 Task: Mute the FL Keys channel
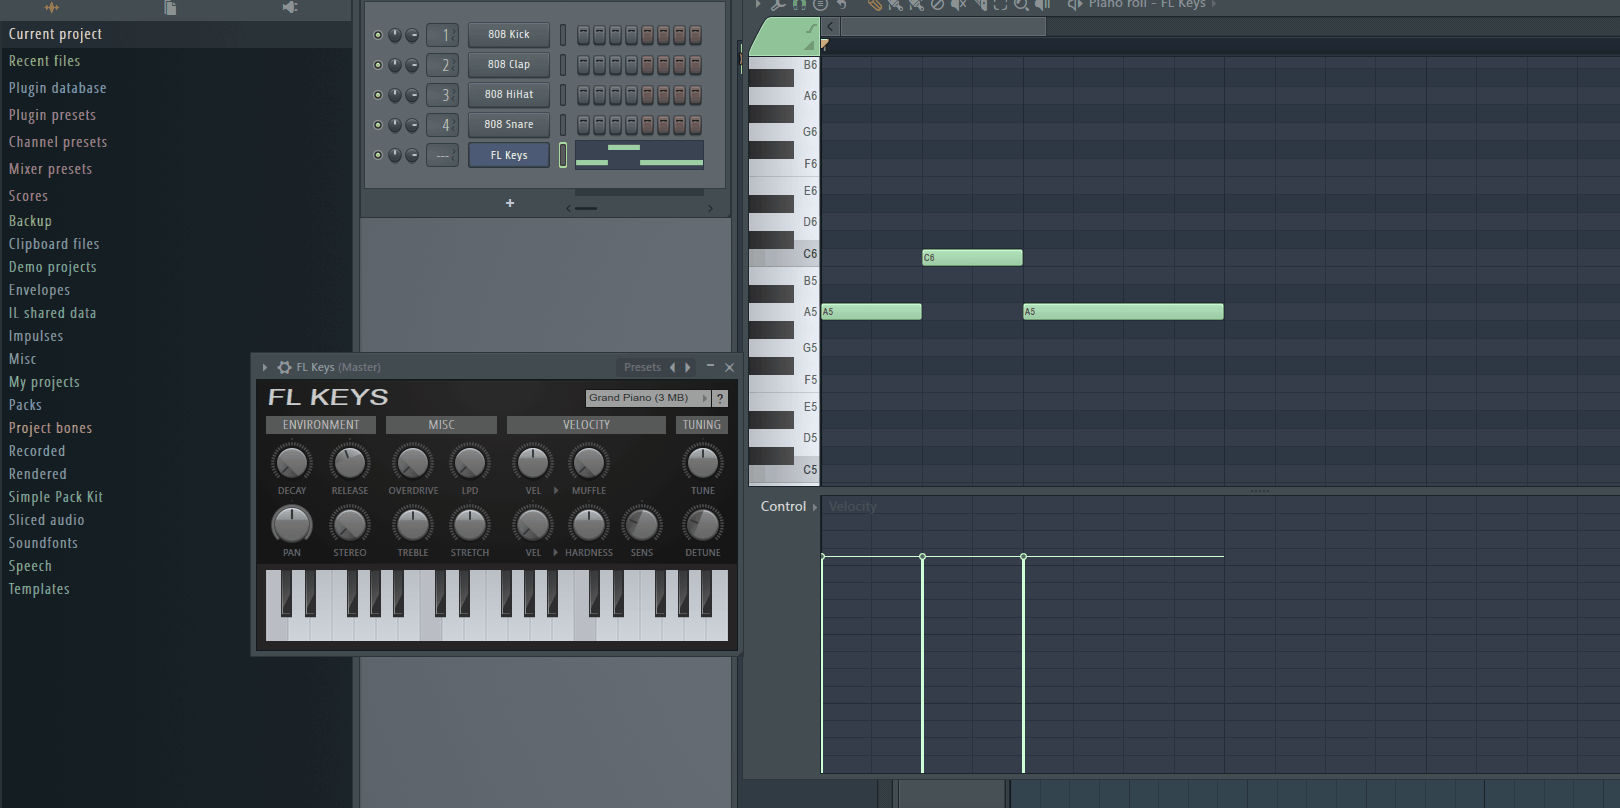click(378, 155)
